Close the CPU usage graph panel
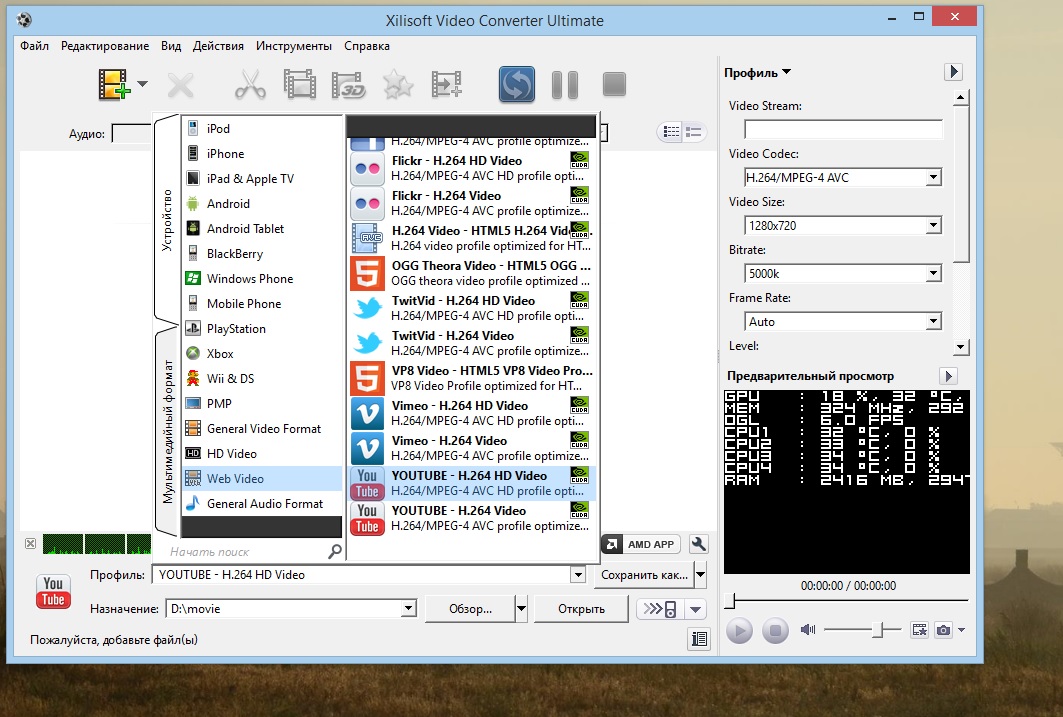This screenshot has width=1063, height=717. [x=30, y=543]
